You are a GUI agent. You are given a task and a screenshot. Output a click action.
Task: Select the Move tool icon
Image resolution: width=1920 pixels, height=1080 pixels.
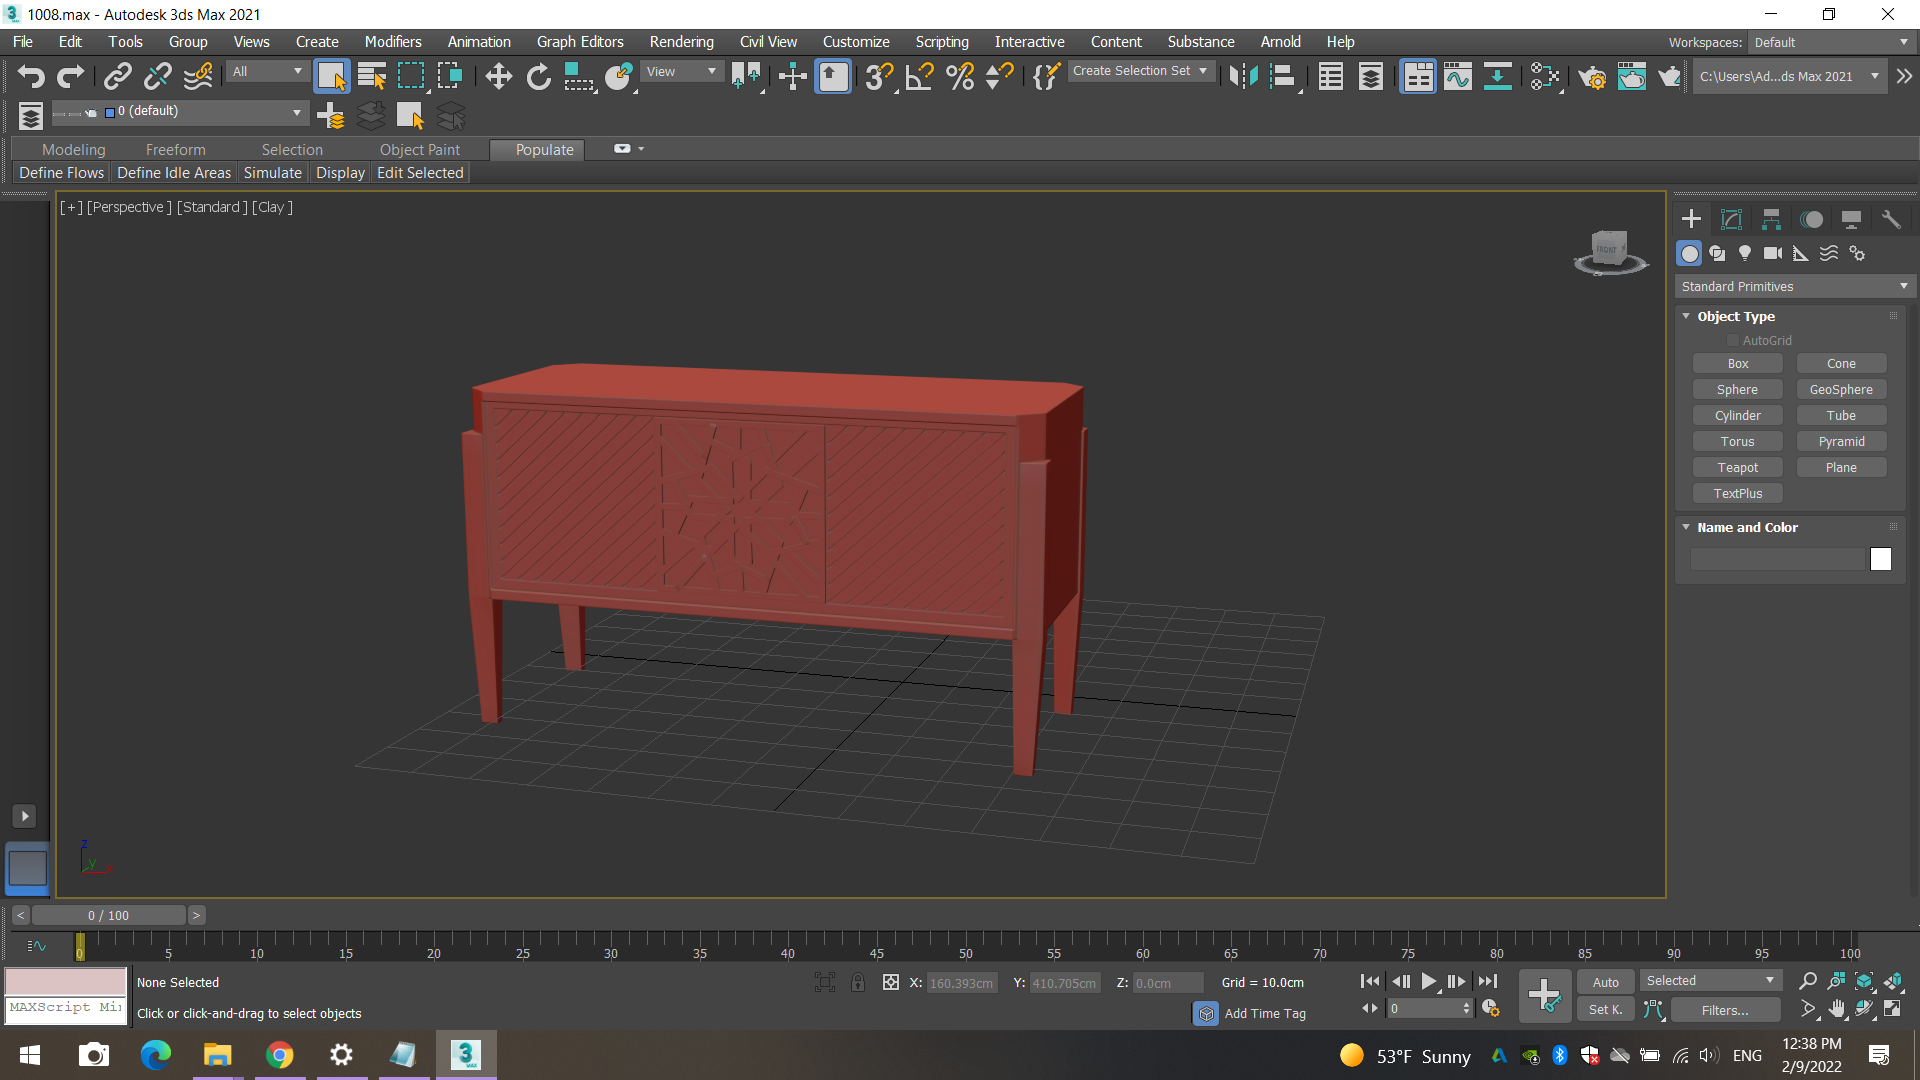click(498, 77)
